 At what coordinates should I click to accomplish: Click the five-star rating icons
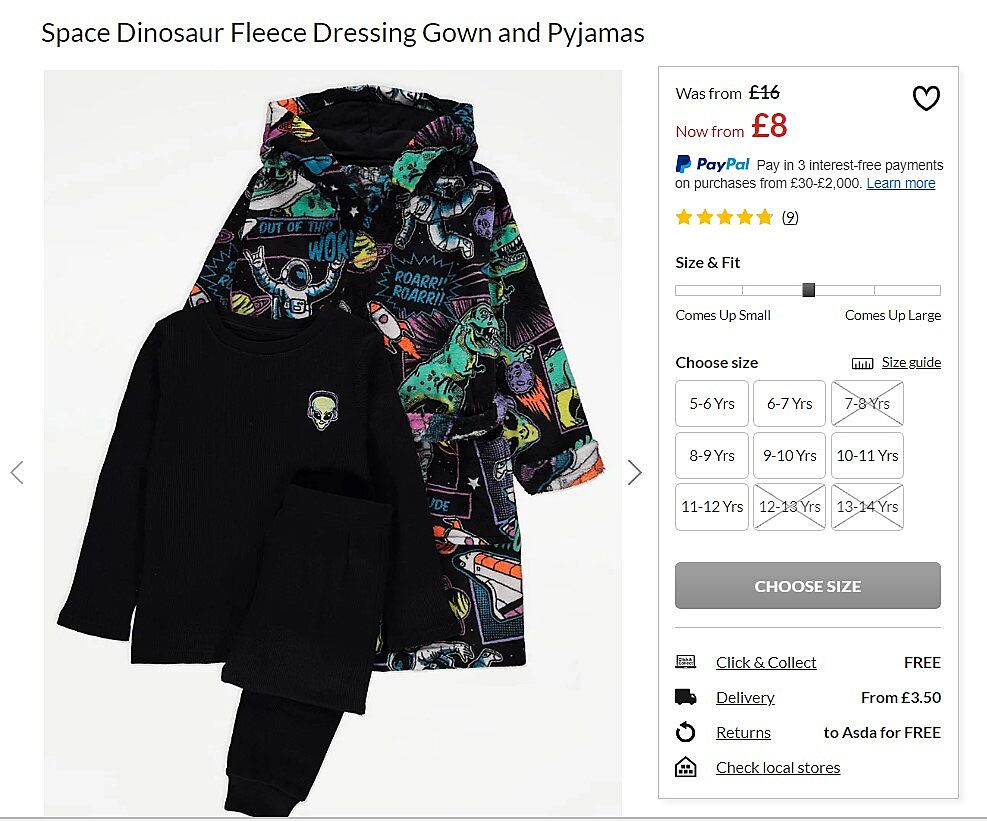click(724, 217)
